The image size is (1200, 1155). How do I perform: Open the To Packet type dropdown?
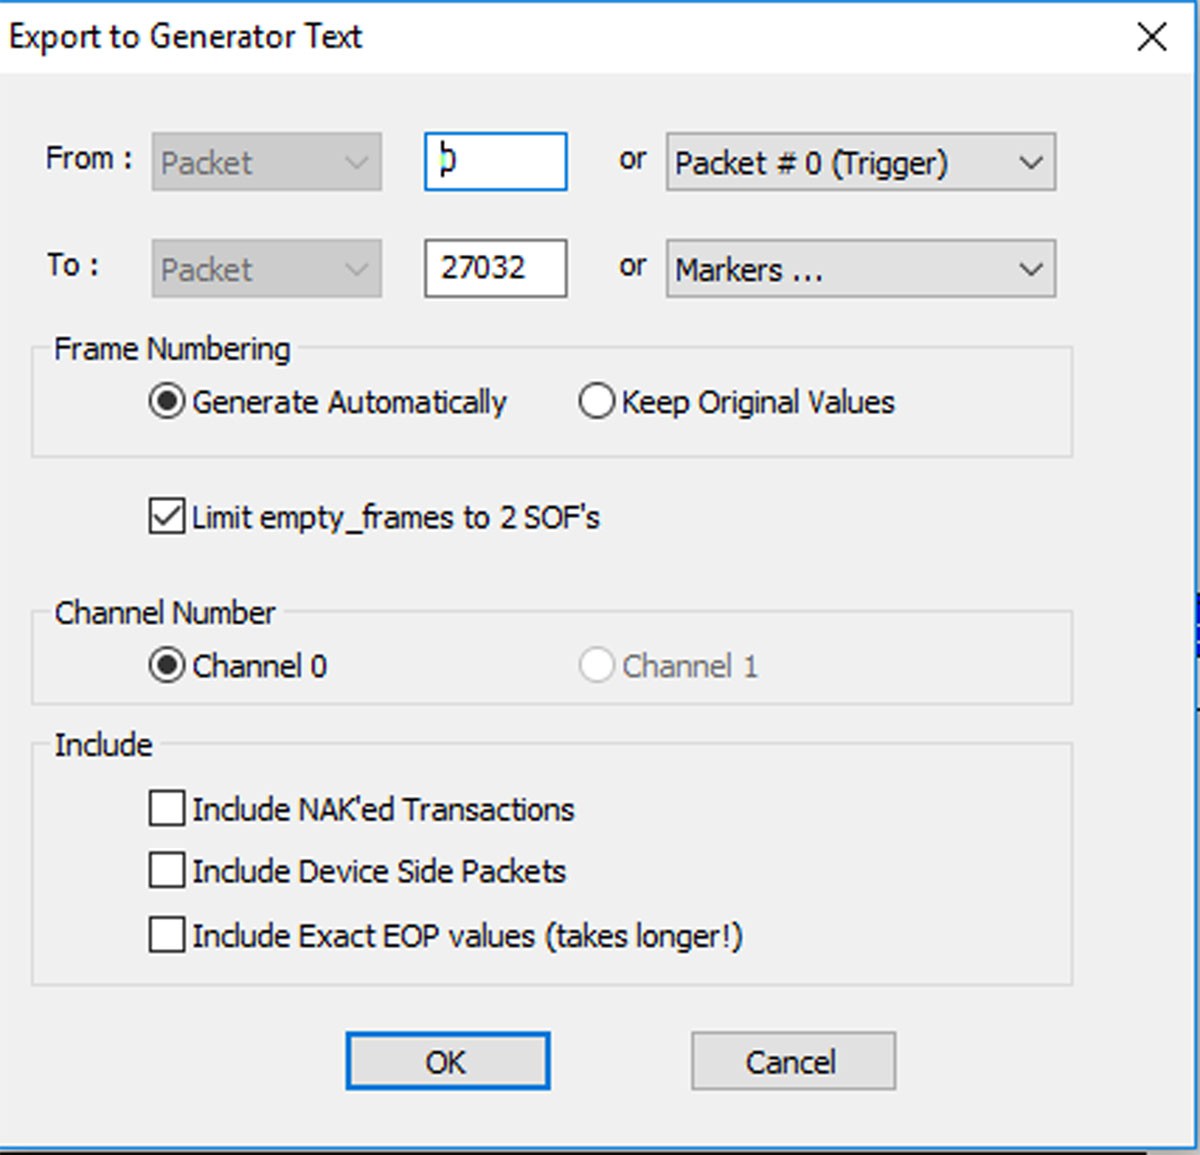pos(266,268)
